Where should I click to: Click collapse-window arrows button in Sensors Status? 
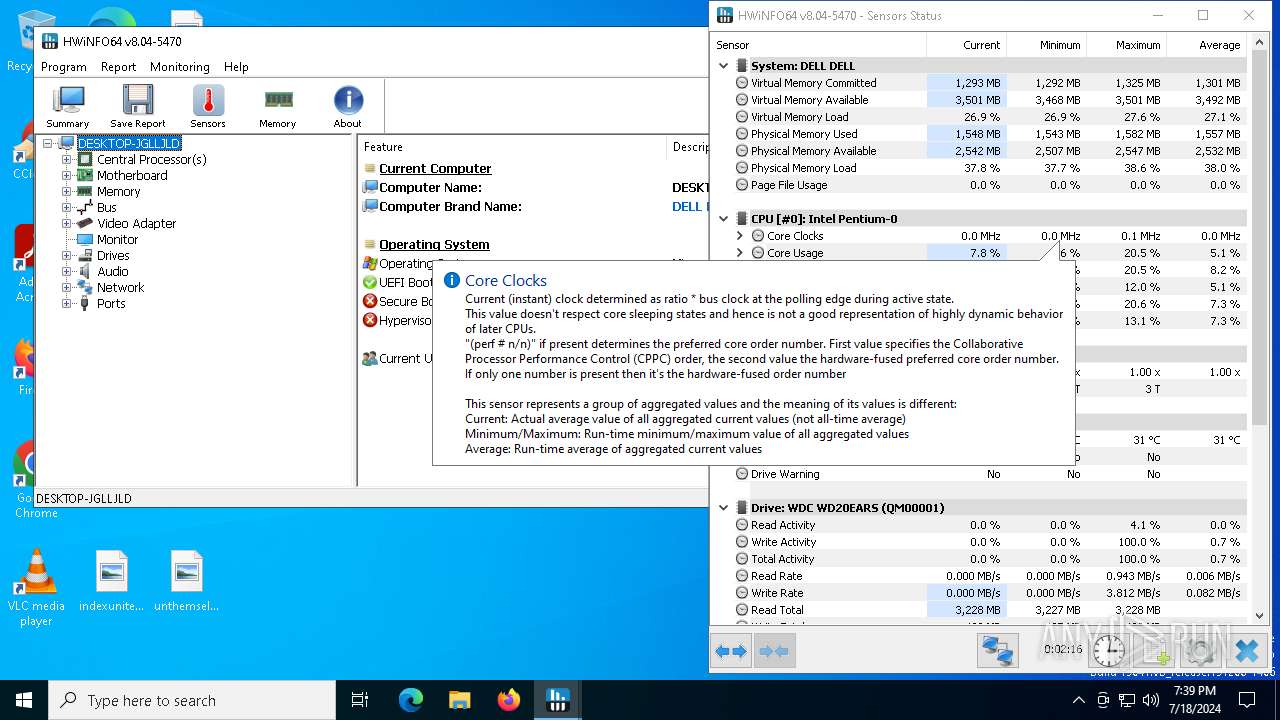point(775,651)
